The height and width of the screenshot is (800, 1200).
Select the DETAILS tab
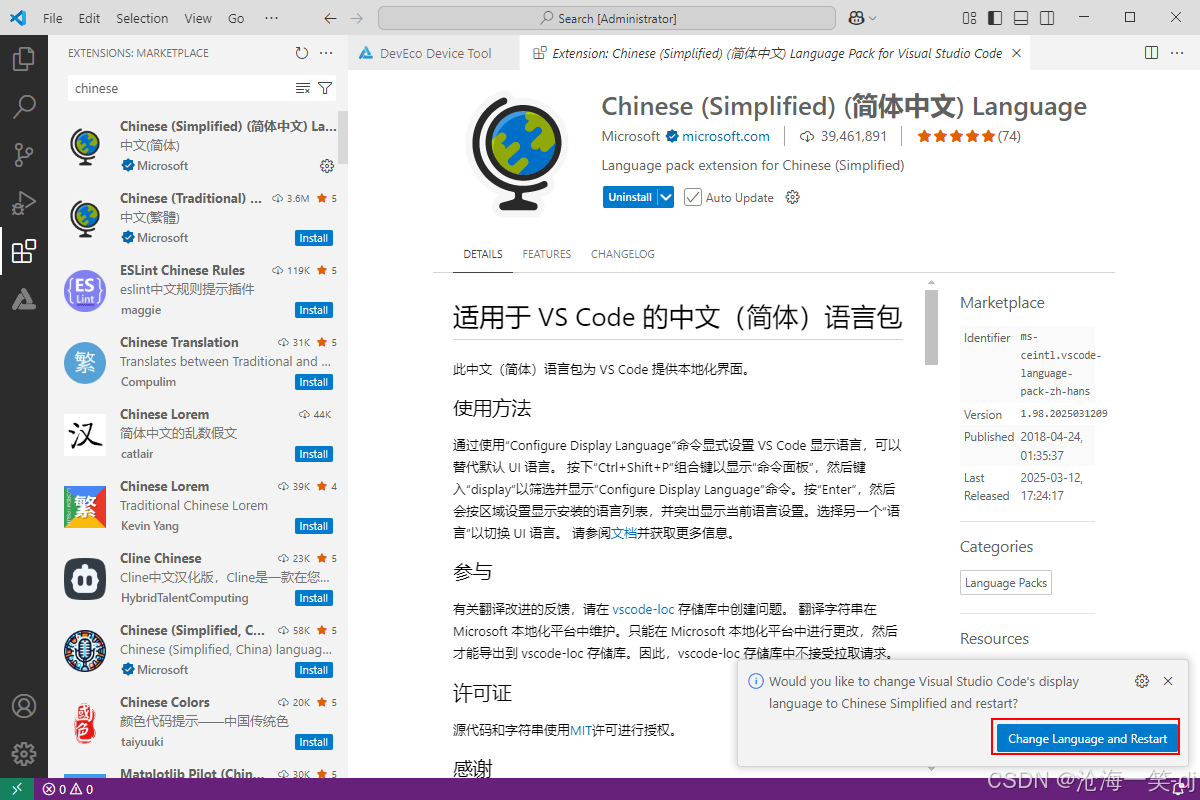(483, 254)
